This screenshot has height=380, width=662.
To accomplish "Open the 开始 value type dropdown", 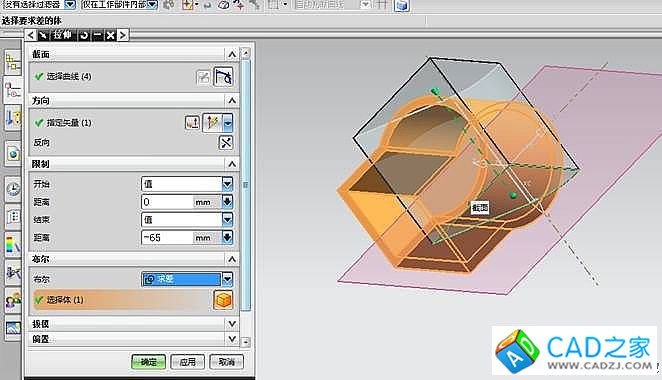I will 227,184.
